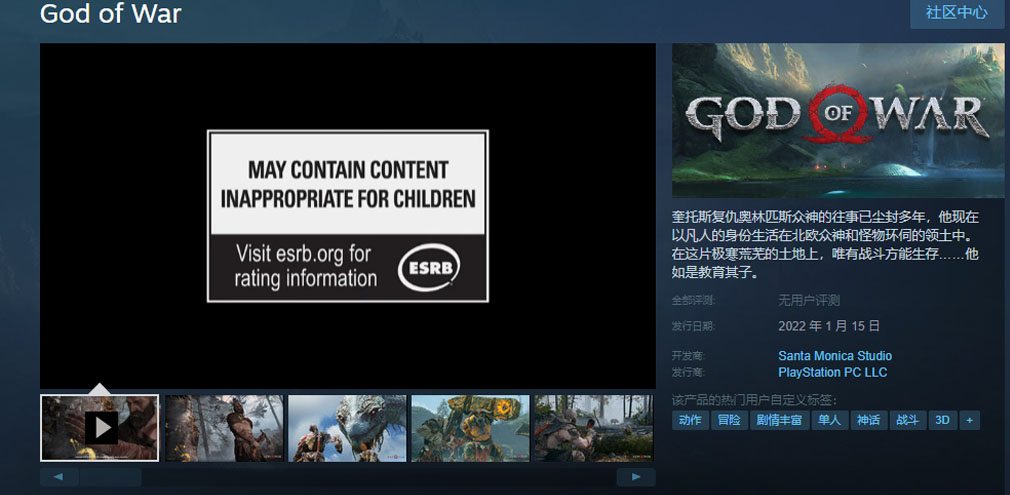Select the Kratos in forest screenshot thumbnail

224,428
